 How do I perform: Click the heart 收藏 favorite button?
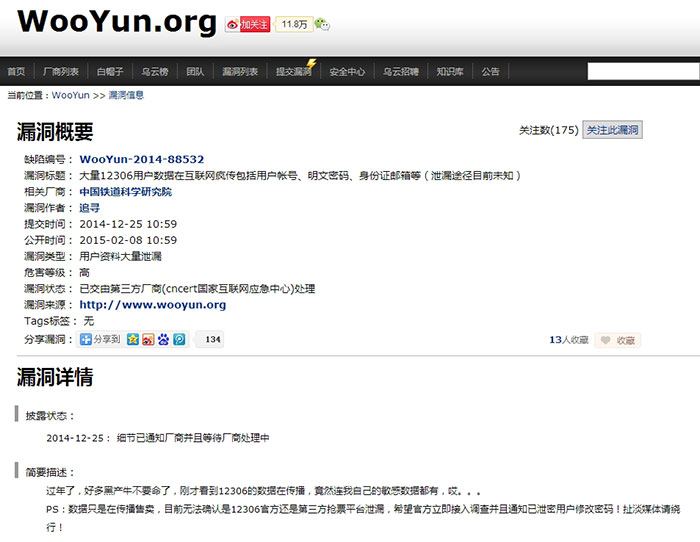click(x=617, y=340)
